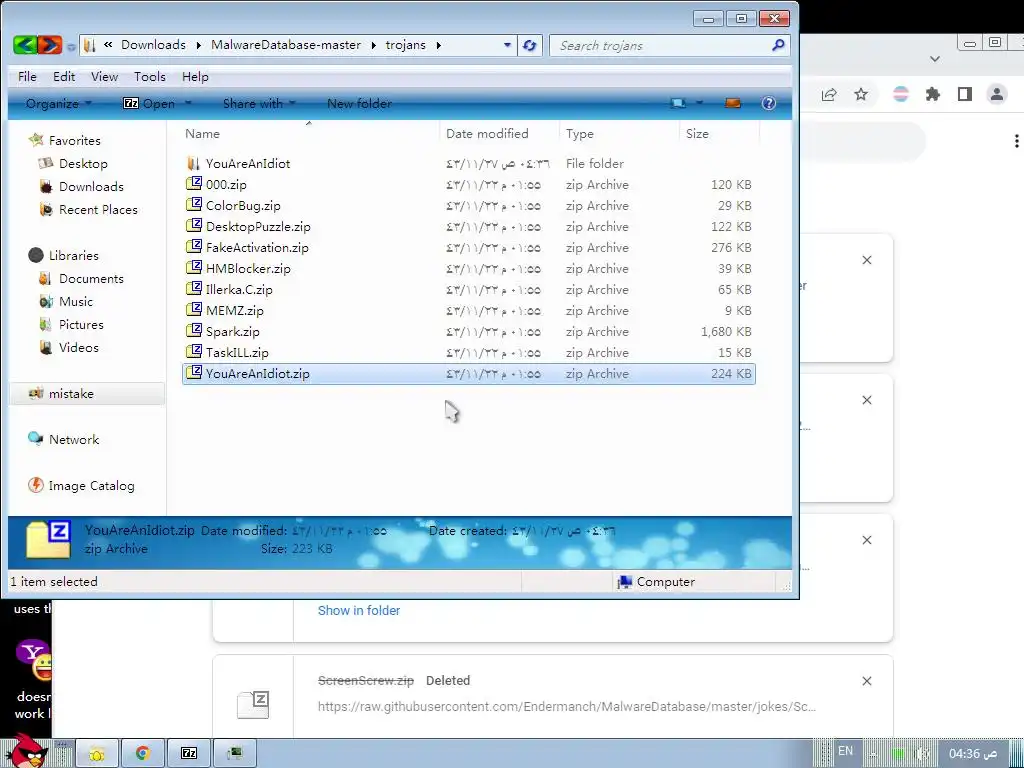Open 7-Zip from the taskbar
The height and width of the screenshot is (768, 1024).
(189, 753)
